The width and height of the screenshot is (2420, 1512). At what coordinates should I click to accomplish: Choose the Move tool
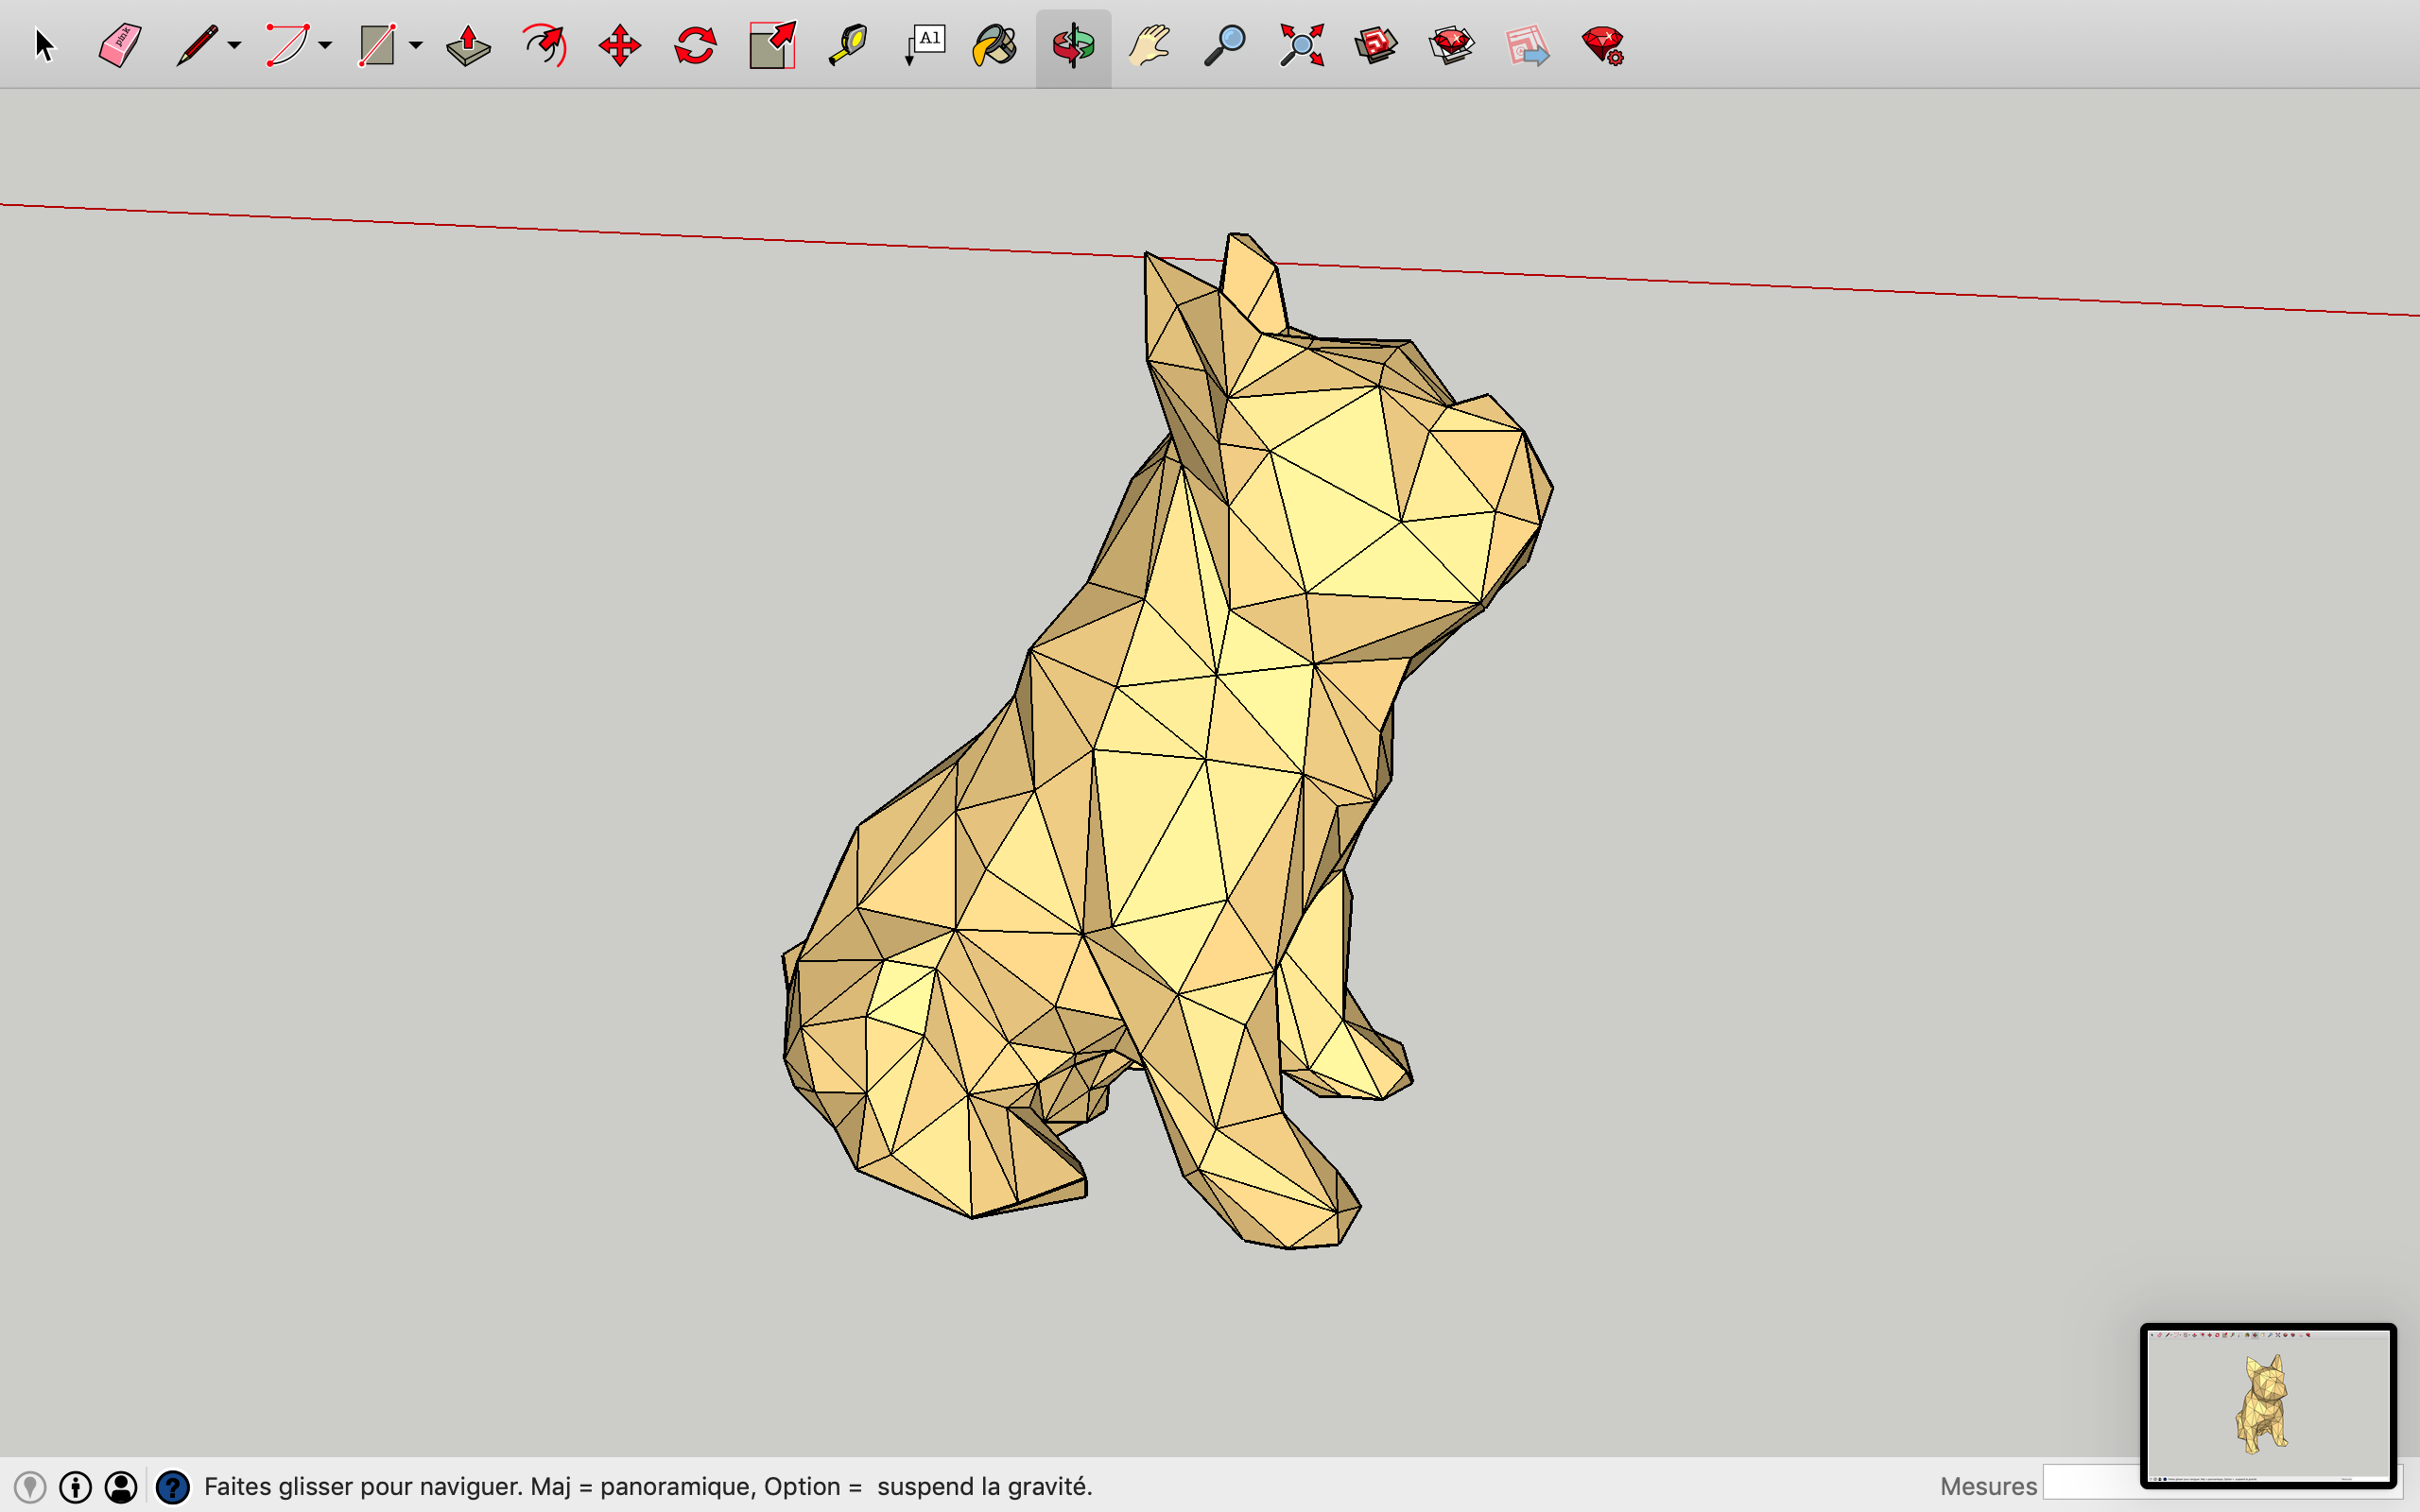620,45
